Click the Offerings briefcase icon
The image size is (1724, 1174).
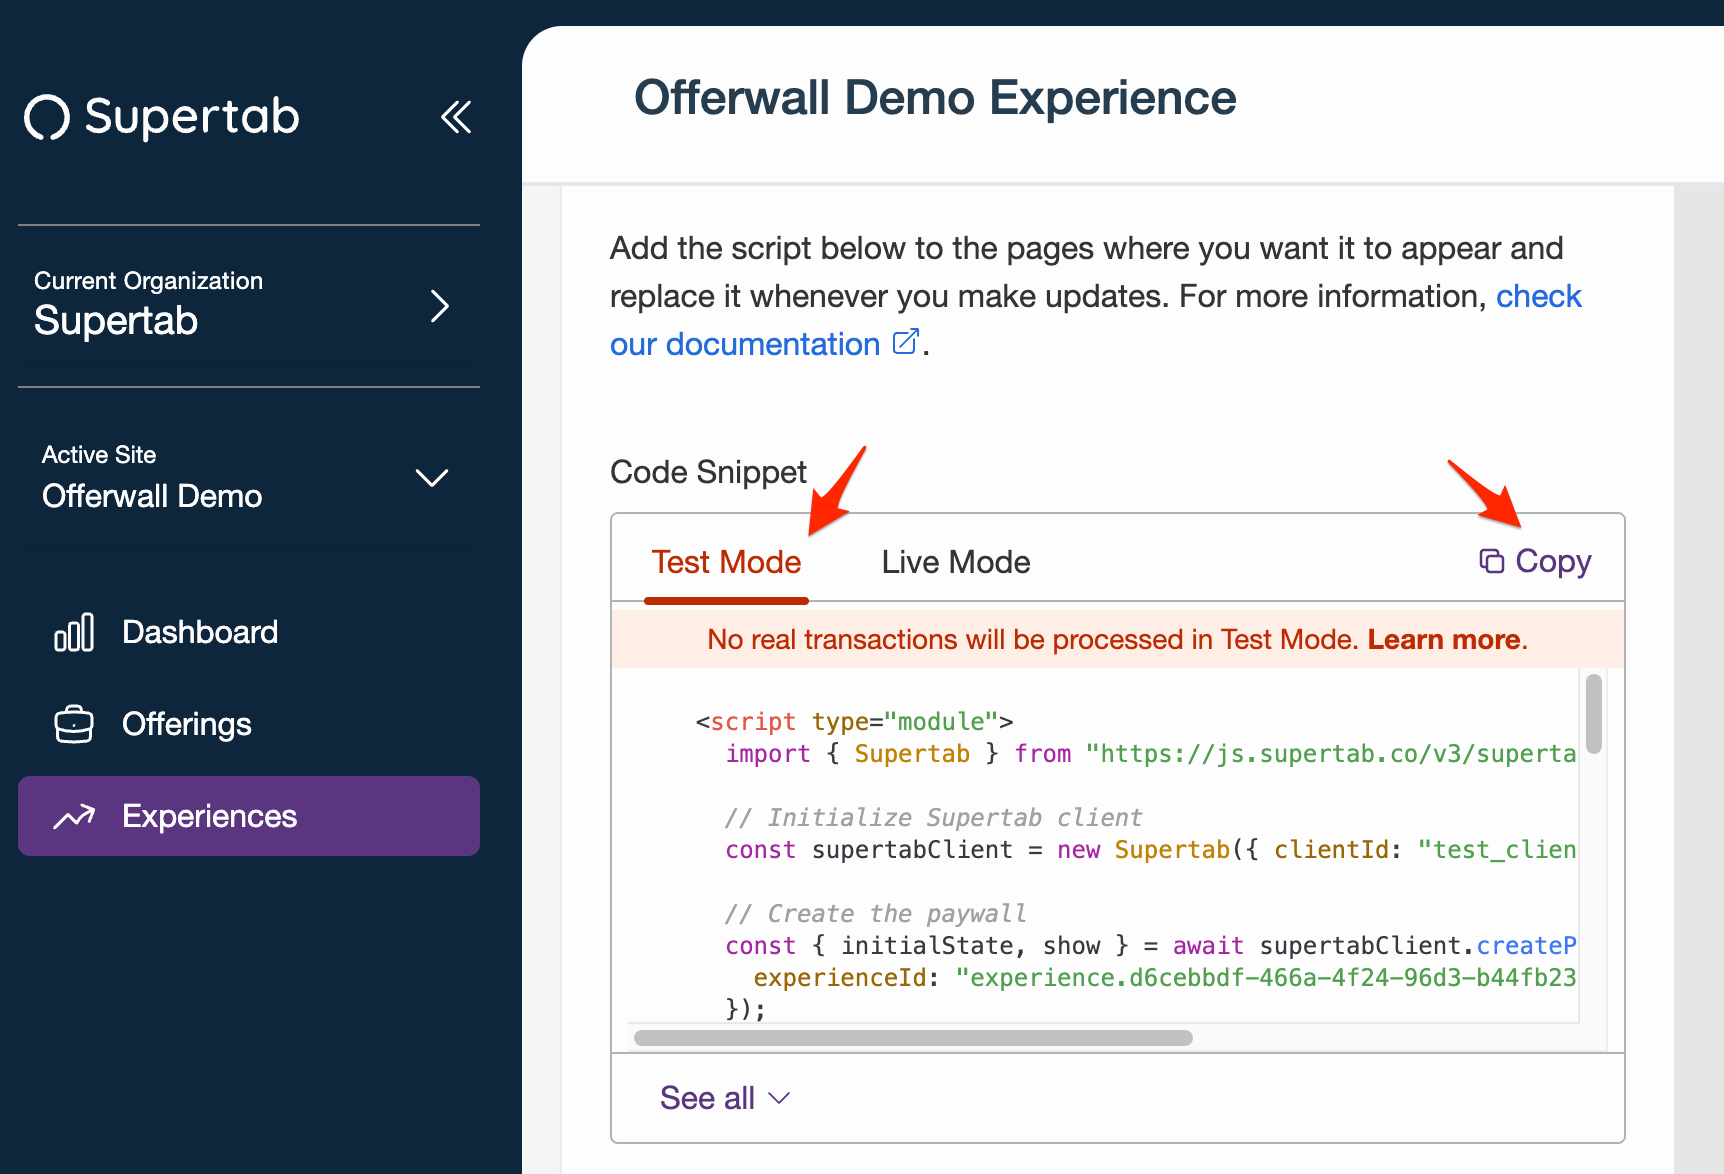click(74, 724)
